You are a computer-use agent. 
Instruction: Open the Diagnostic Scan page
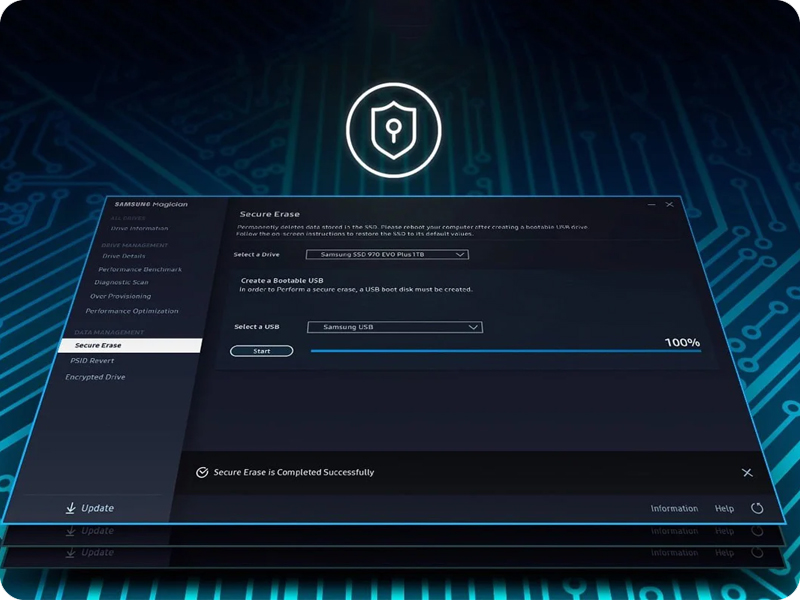point(120,282)
